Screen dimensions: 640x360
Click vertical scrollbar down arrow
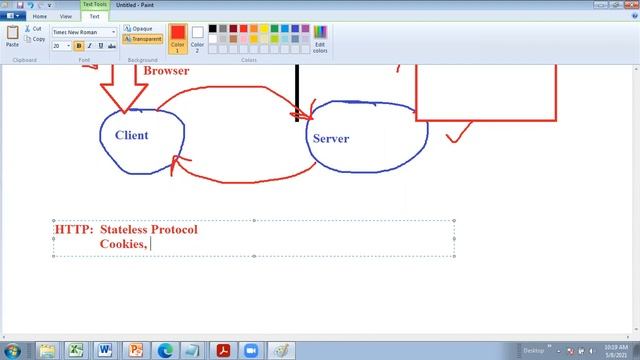pyautogui.click(x=636, y=329)
